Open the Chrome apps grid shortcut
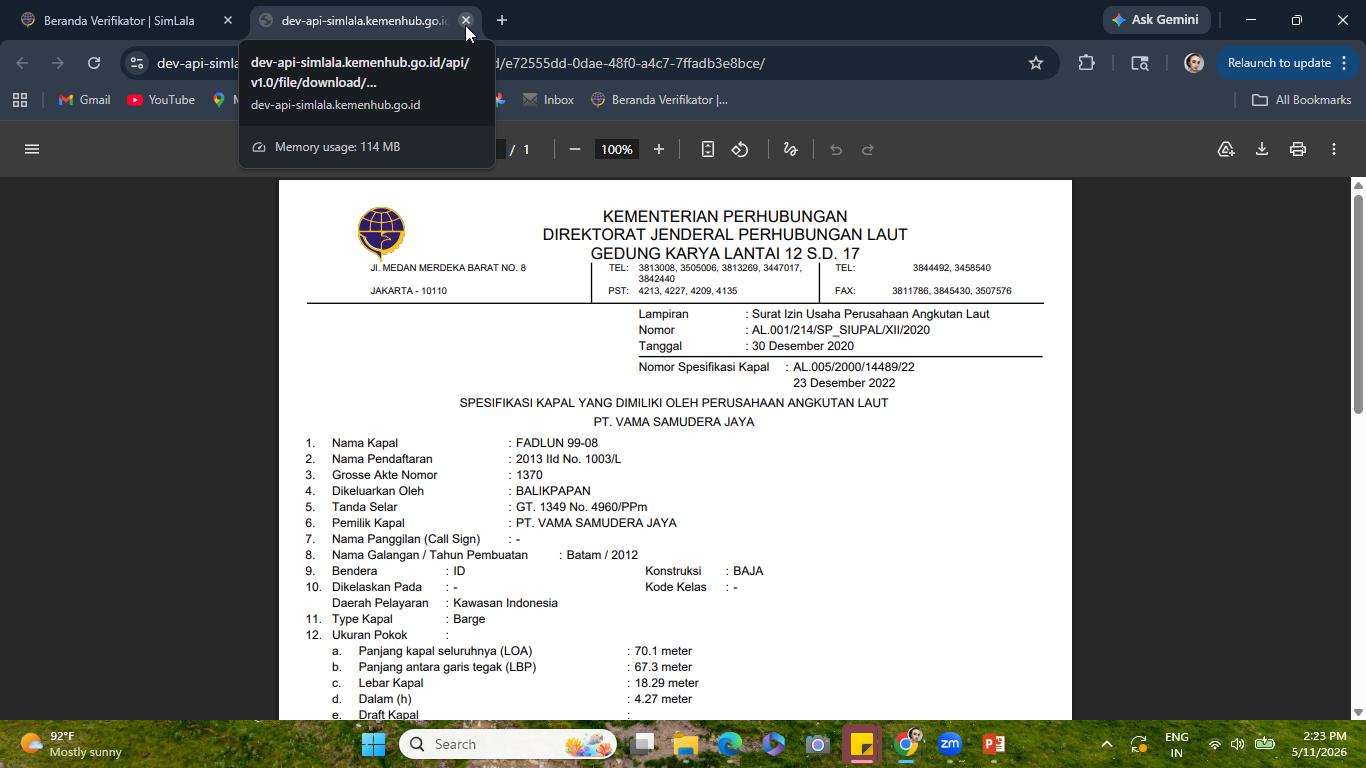The width and height of the screenshot is (1366, 768). 20,100
